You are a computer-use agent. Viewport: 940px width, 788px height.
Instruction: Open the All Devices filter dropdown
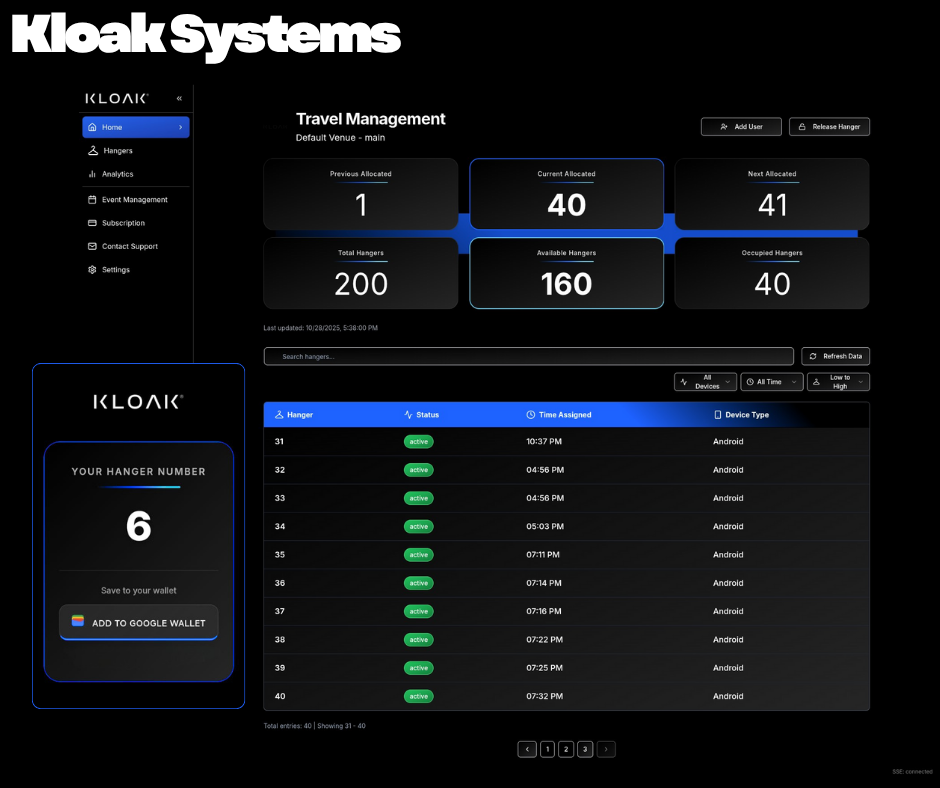705,381
